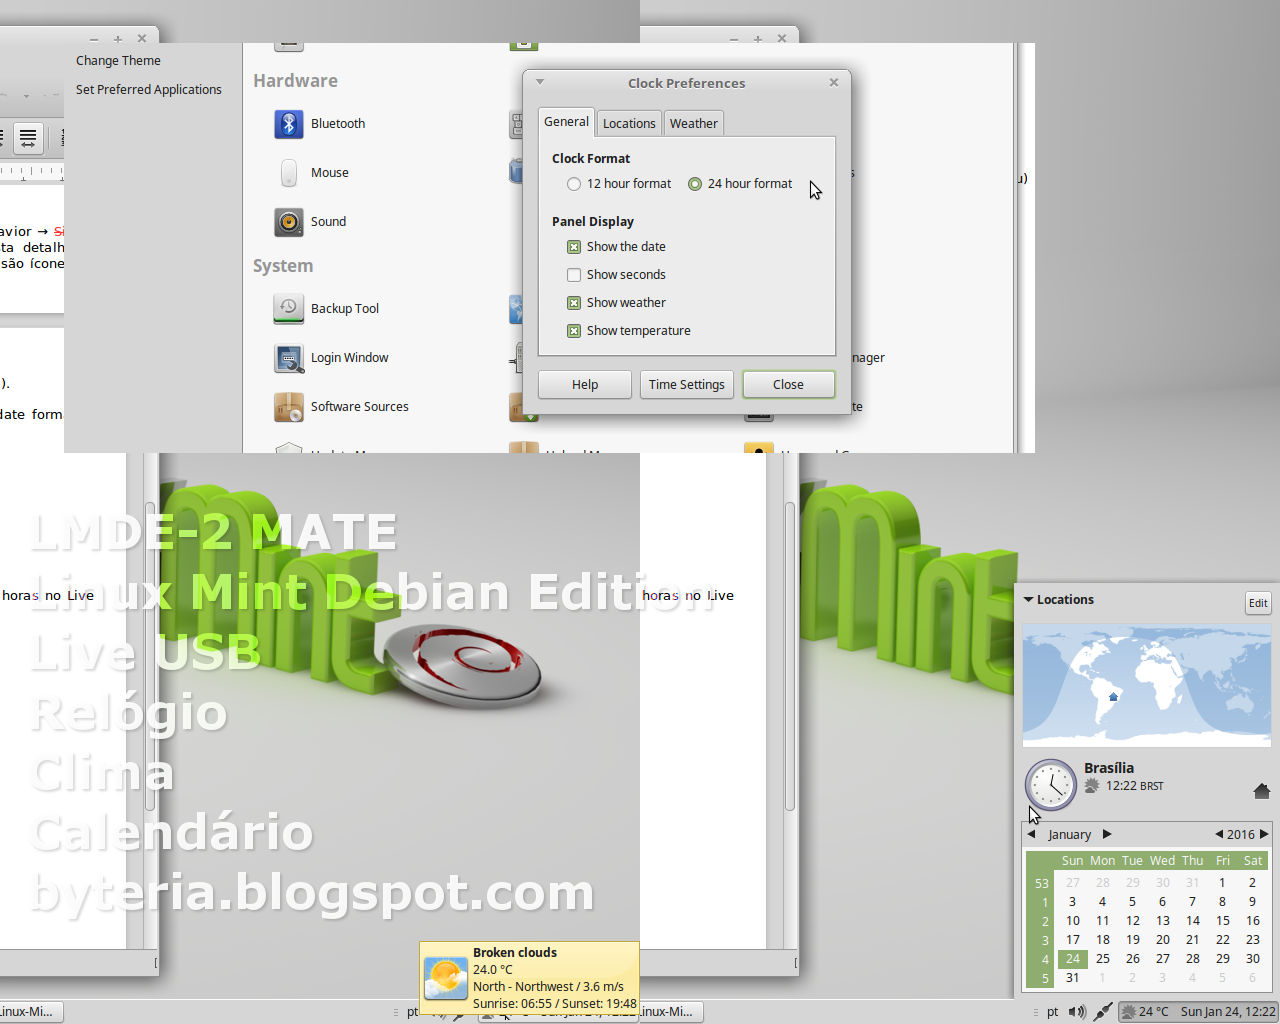Enable Show seconds
This screenshot has width=1280, height=1024.
pos(574,274)
